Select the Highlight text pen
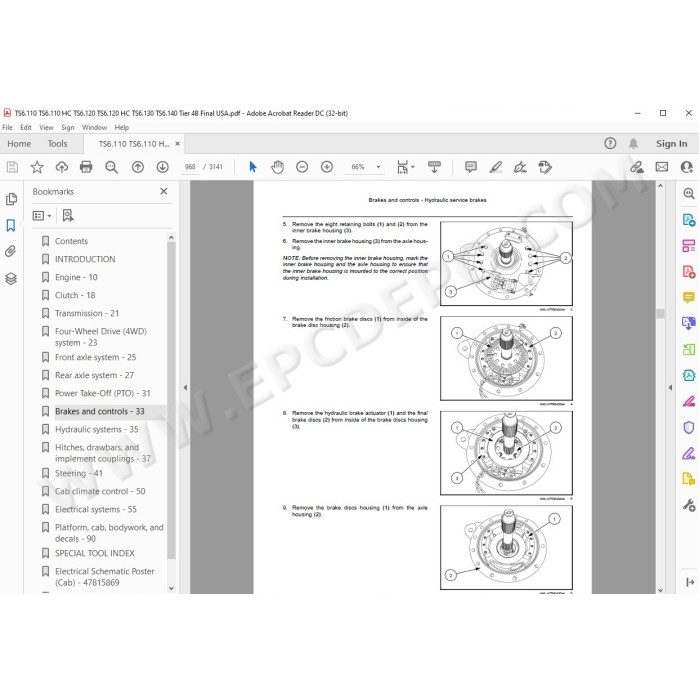The width and height of the screenshot is (700, 700). [496, 167]
